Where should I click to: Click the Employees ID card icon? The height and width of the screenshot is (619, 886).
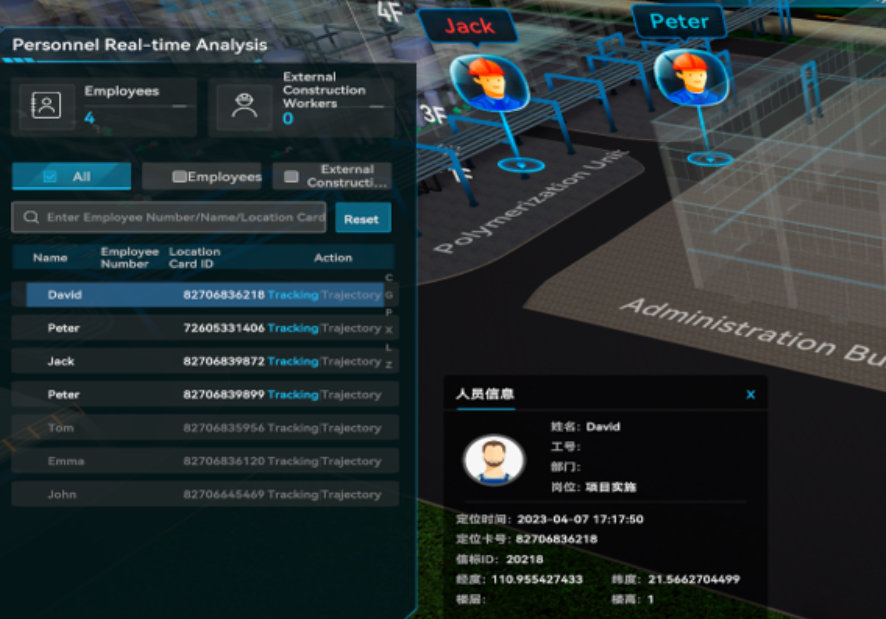pos(46,106)
